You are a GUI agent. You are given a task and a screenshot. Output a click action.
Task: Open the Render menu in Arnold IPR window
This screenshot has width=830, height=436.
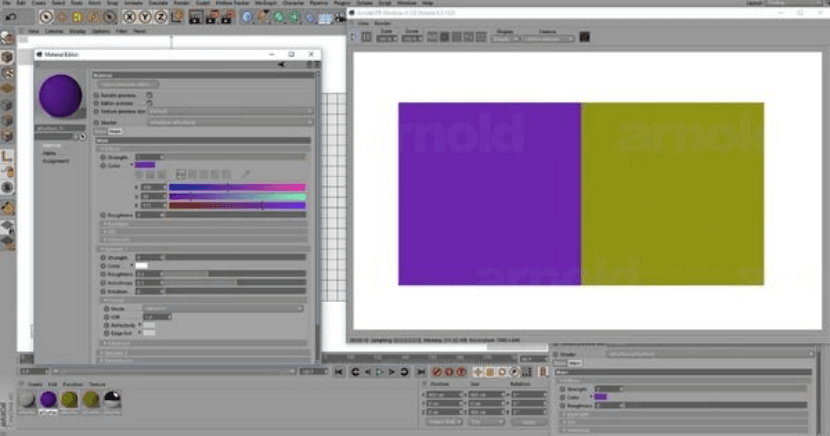[383, 23]
